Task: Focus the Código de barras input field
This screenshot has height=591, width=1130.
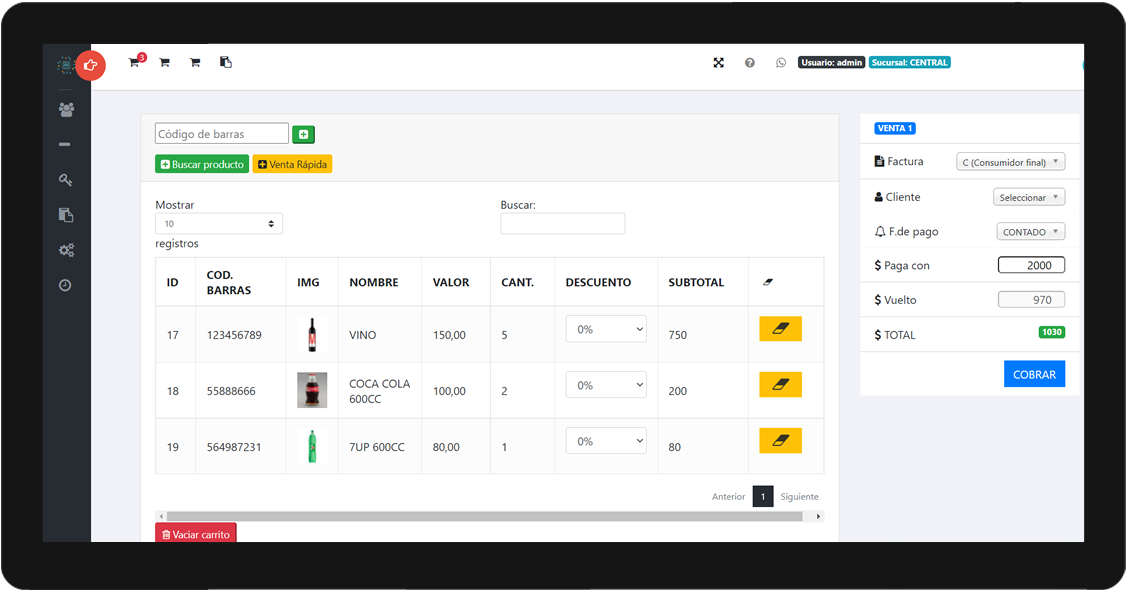Action: [x=222, y=134]
